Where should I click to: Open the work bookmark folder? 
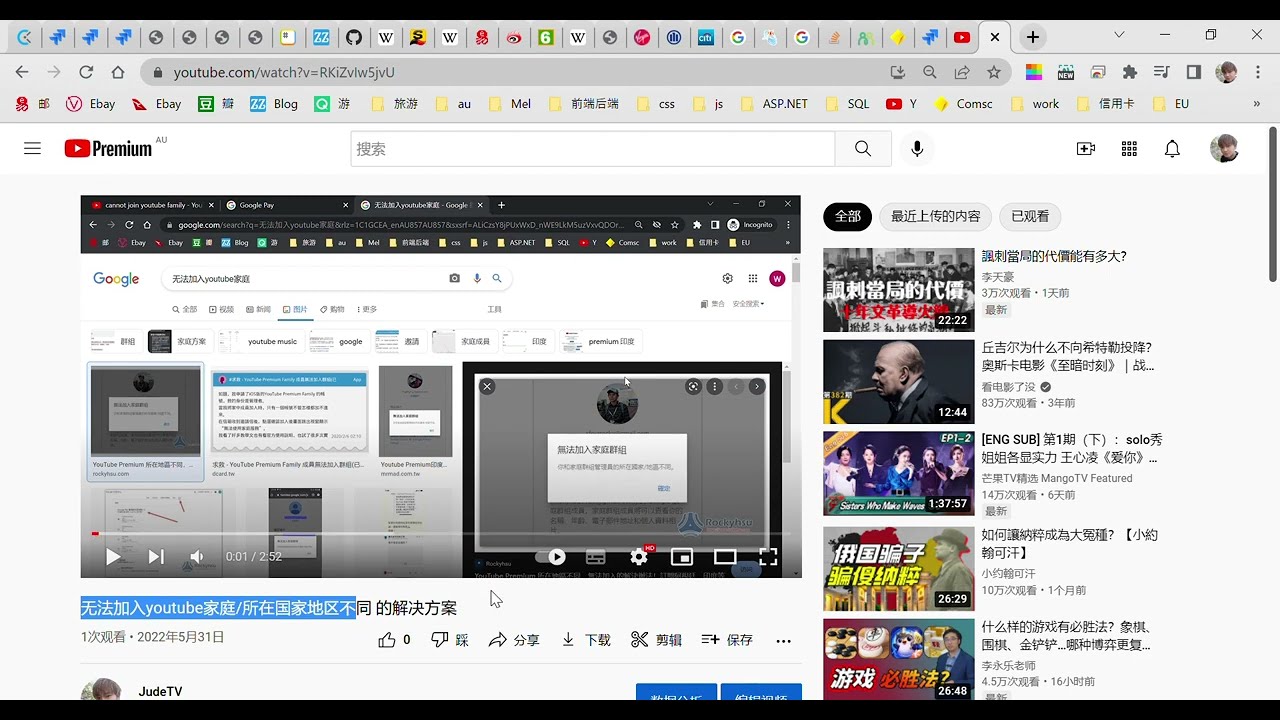tap(1035, 103)
